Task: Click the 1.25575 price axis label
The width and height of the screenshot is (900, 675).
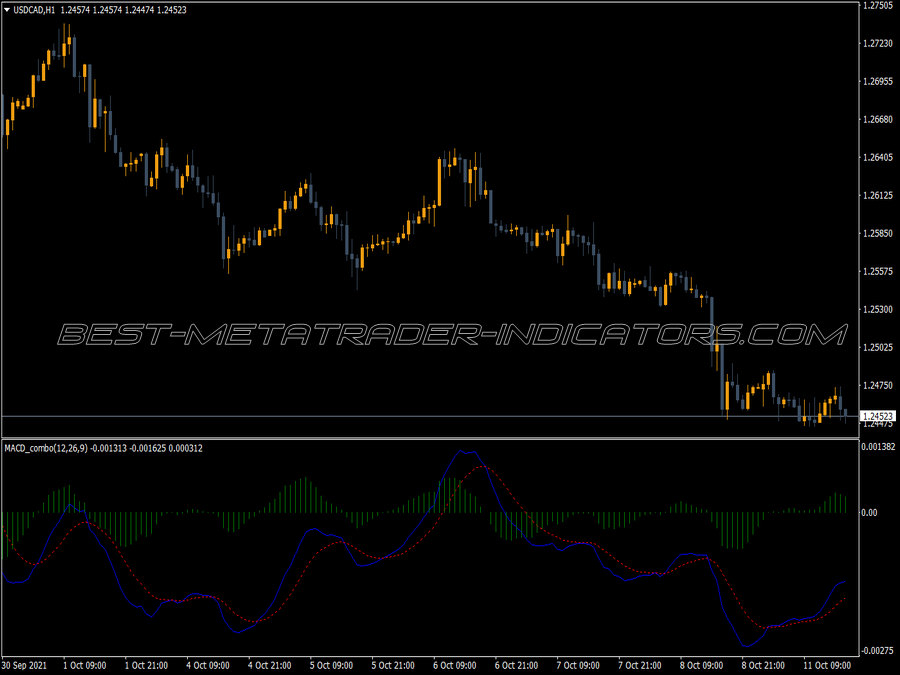Action: [x=878, y=271]
